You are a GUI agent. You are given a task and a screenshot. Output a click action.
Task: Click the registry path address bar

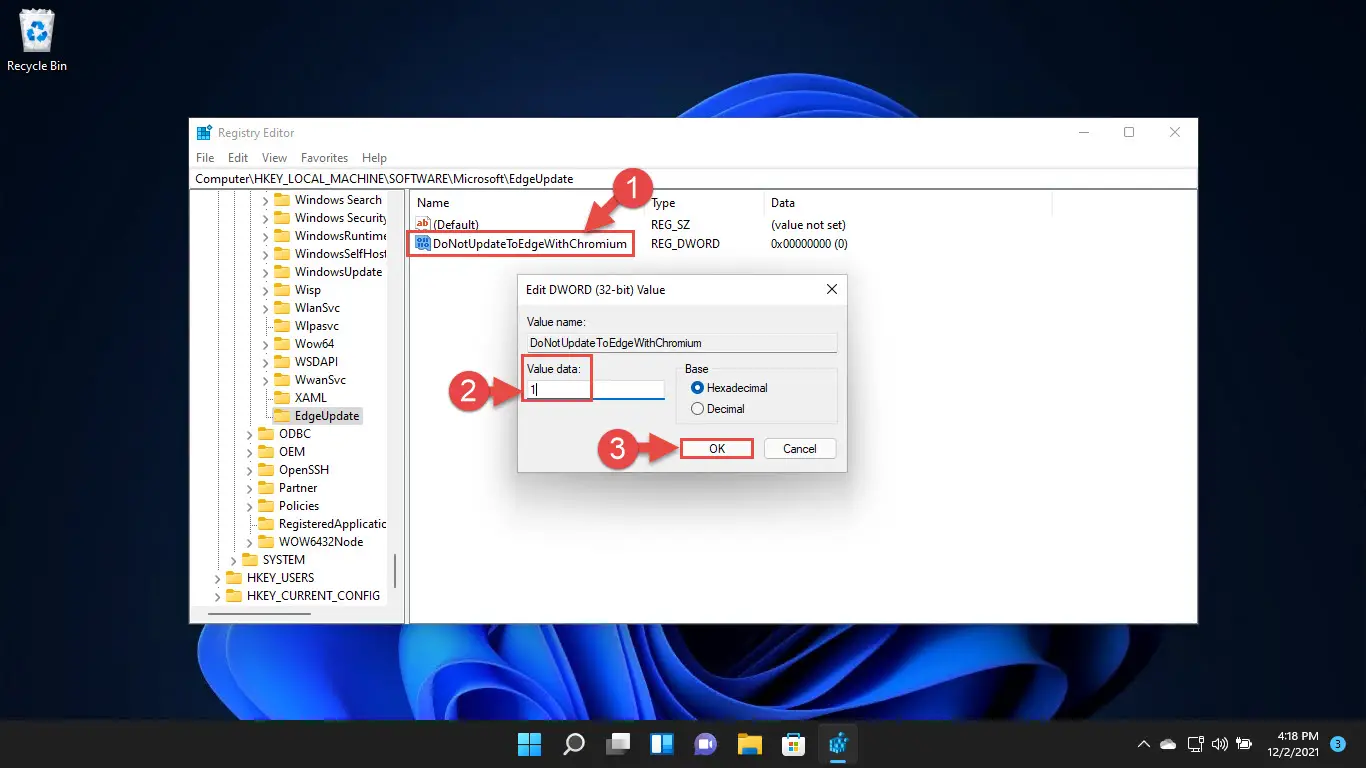[x=693, y=179]
